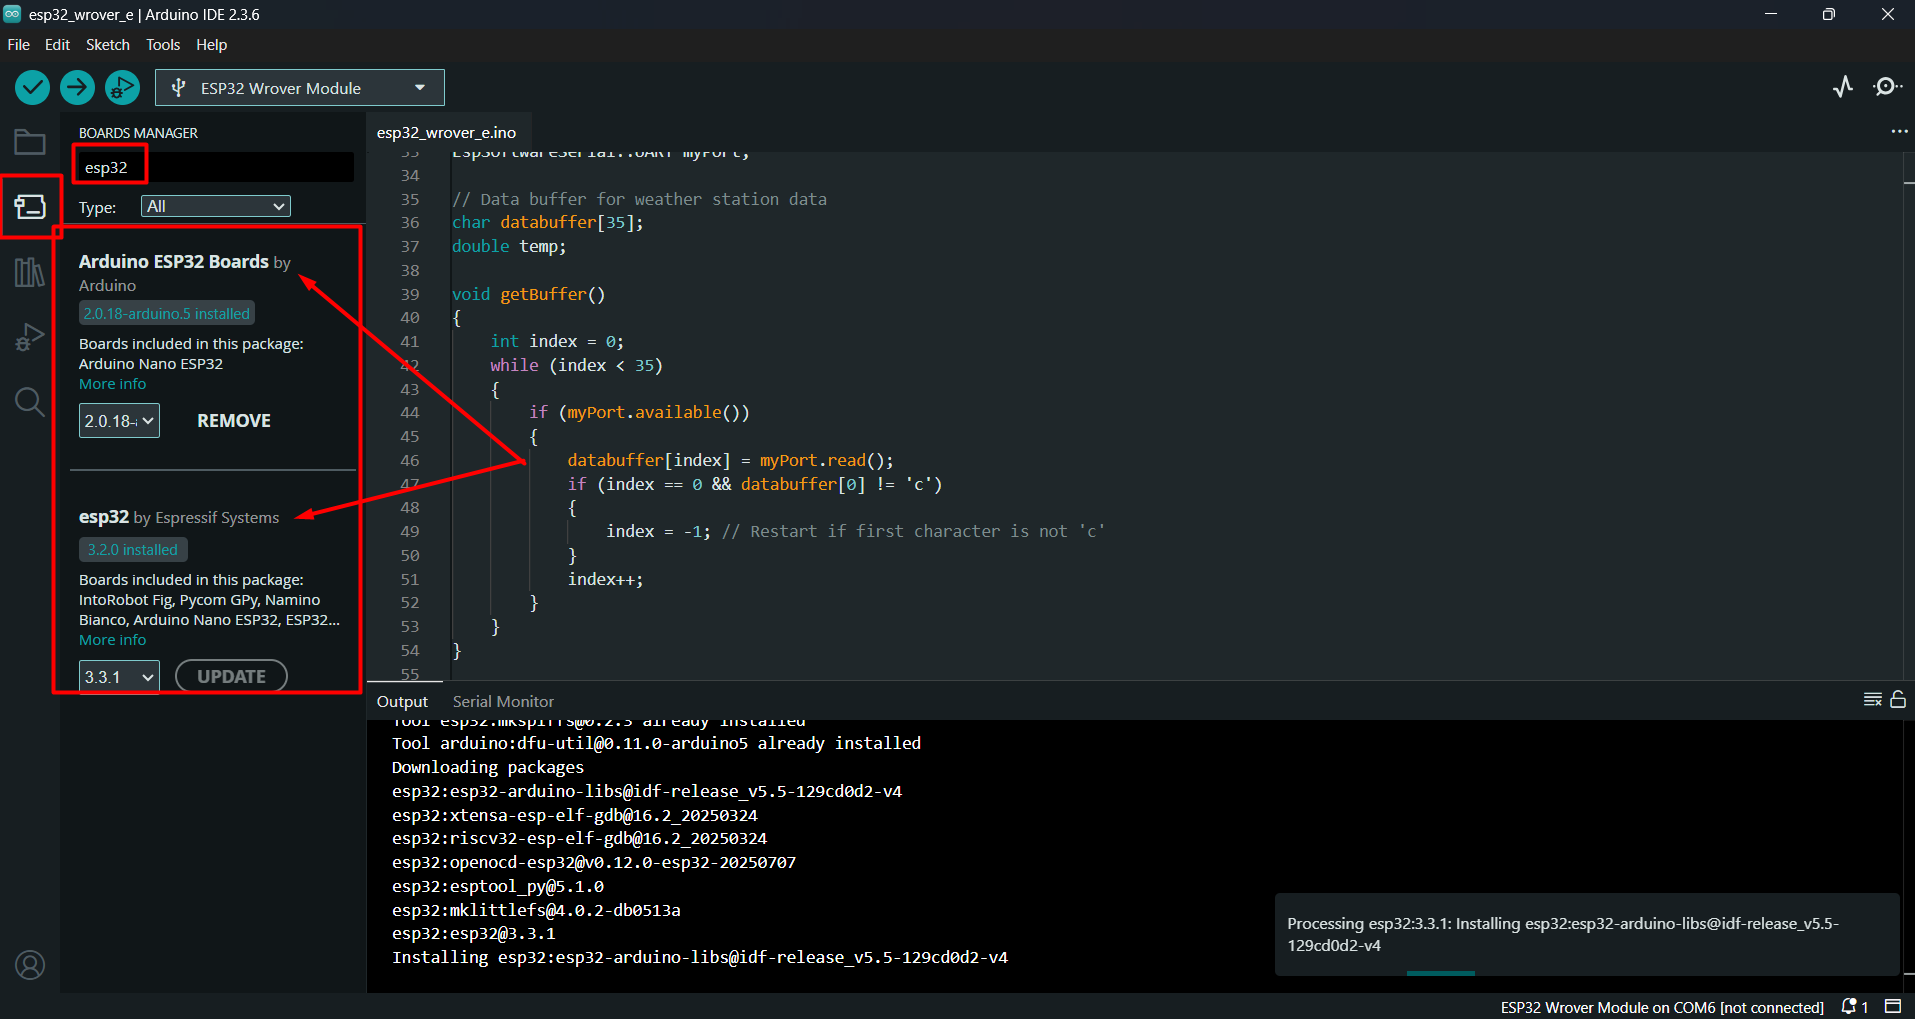The height and width of the screenshot is (1019, 1915).
Task: Open the board Type filter dropdown
Action: [215, 206]
